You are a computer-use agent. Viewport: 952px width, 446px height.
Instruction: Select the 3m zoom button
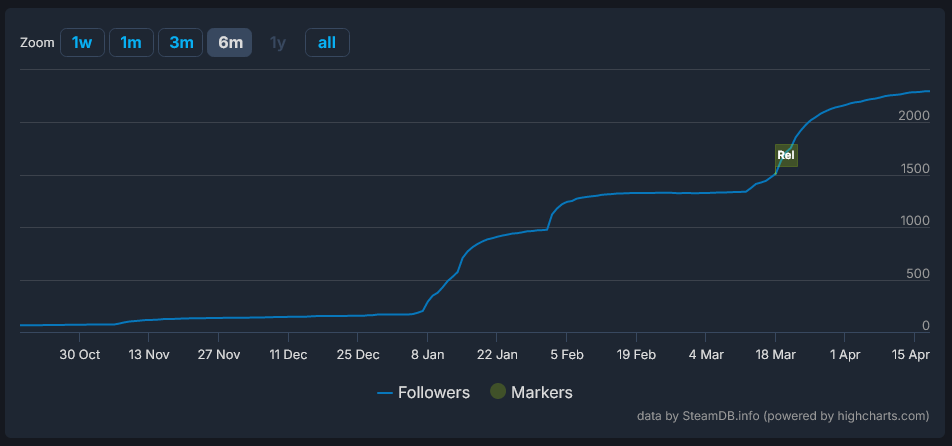pos(181,42)
